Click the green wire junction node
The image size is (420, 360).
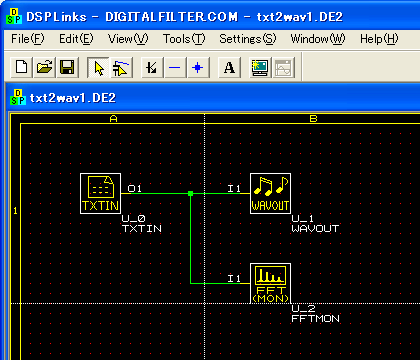pyautogui.click(x=190, y=193)
